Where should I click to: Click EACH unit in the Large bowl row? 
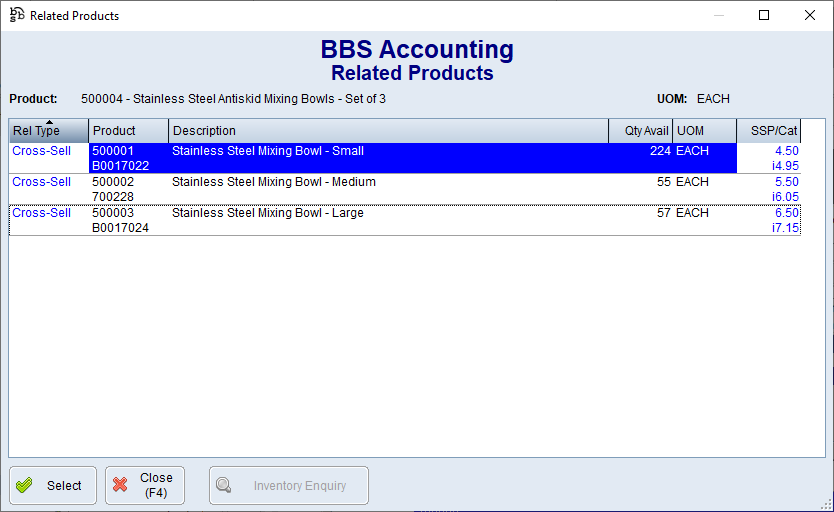(x=692, y=213)
